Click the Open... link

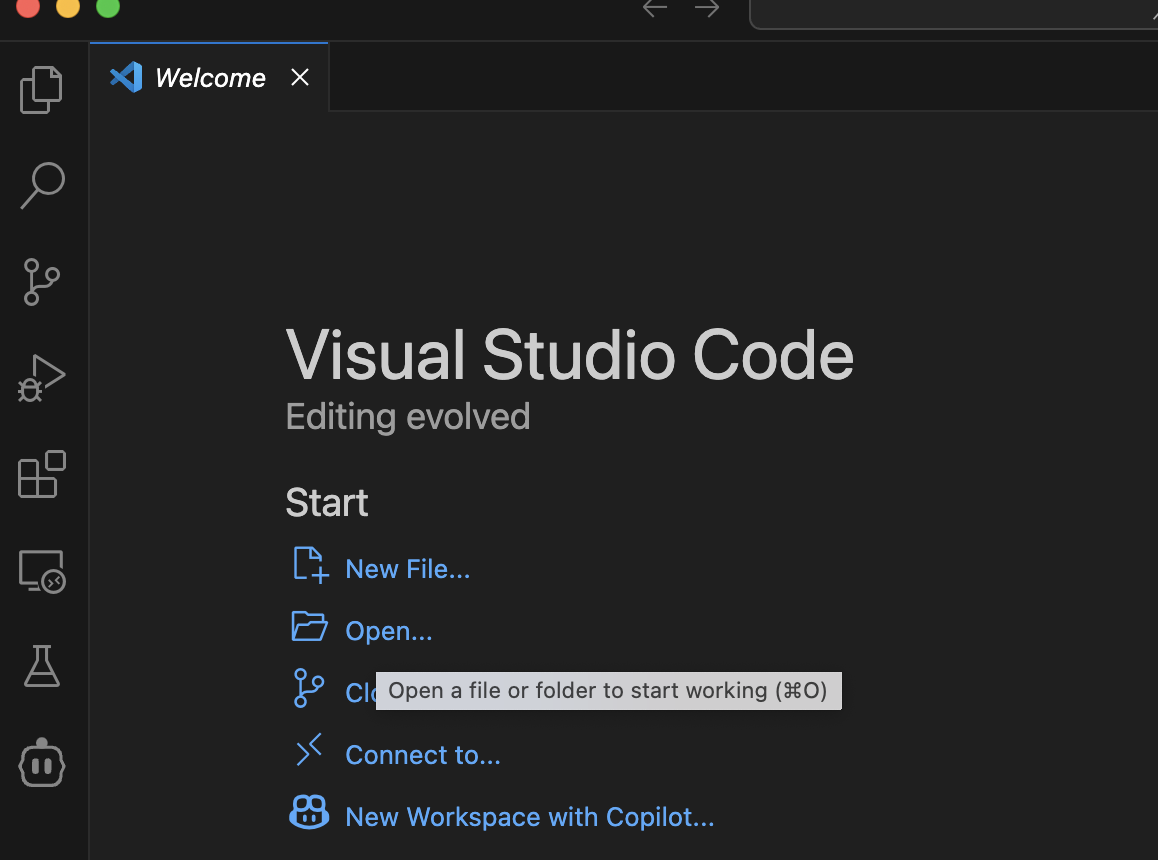[x=389, y=630]
